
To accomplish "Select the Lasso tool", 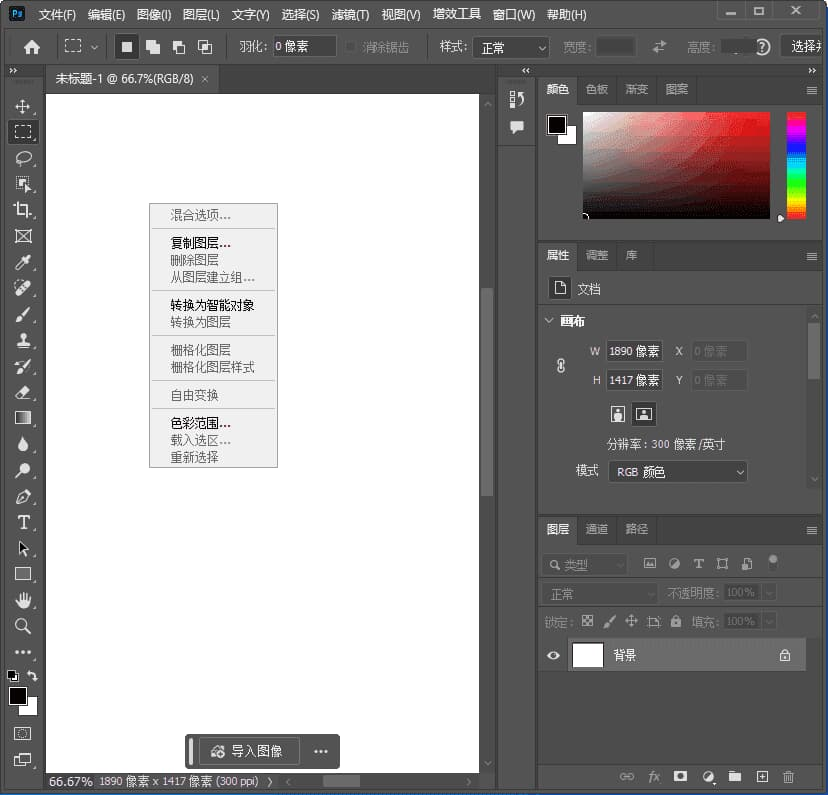I will pos(23,158).
